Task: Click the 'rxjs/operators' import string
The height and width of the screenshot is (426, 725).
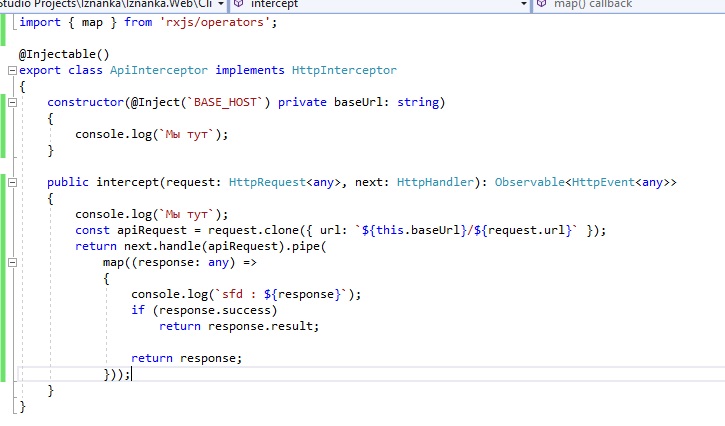Action: pyautogui.click(x=214, y=22)
